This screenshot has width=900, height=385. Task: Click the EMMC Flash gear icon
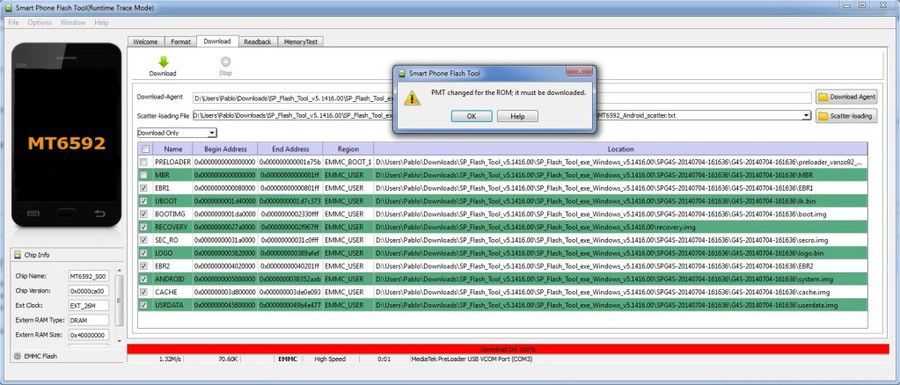(x=17, y=356)
